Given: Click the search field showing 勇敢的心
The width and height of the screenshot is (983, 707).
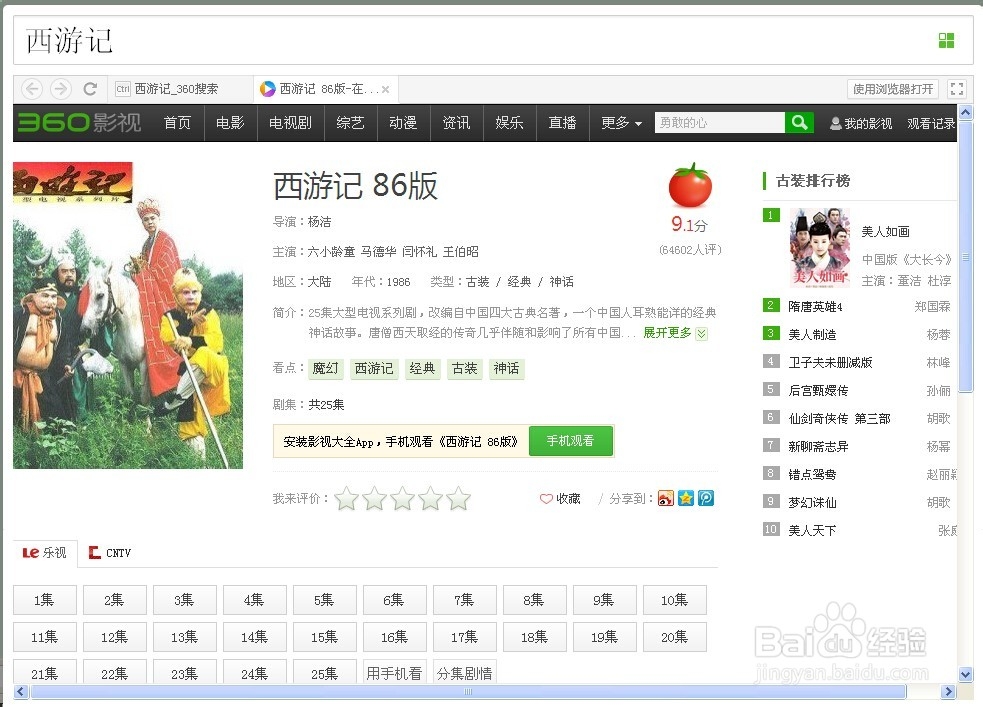Looking at the screenshot, I should [x=720, y=122].
